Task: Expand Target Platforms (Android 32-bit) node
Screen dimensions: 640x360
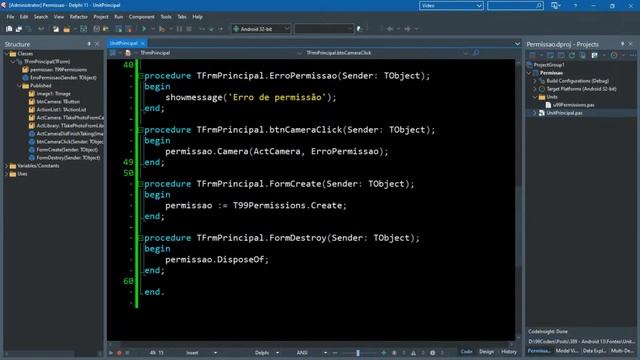Action: [x=535, y=89]
